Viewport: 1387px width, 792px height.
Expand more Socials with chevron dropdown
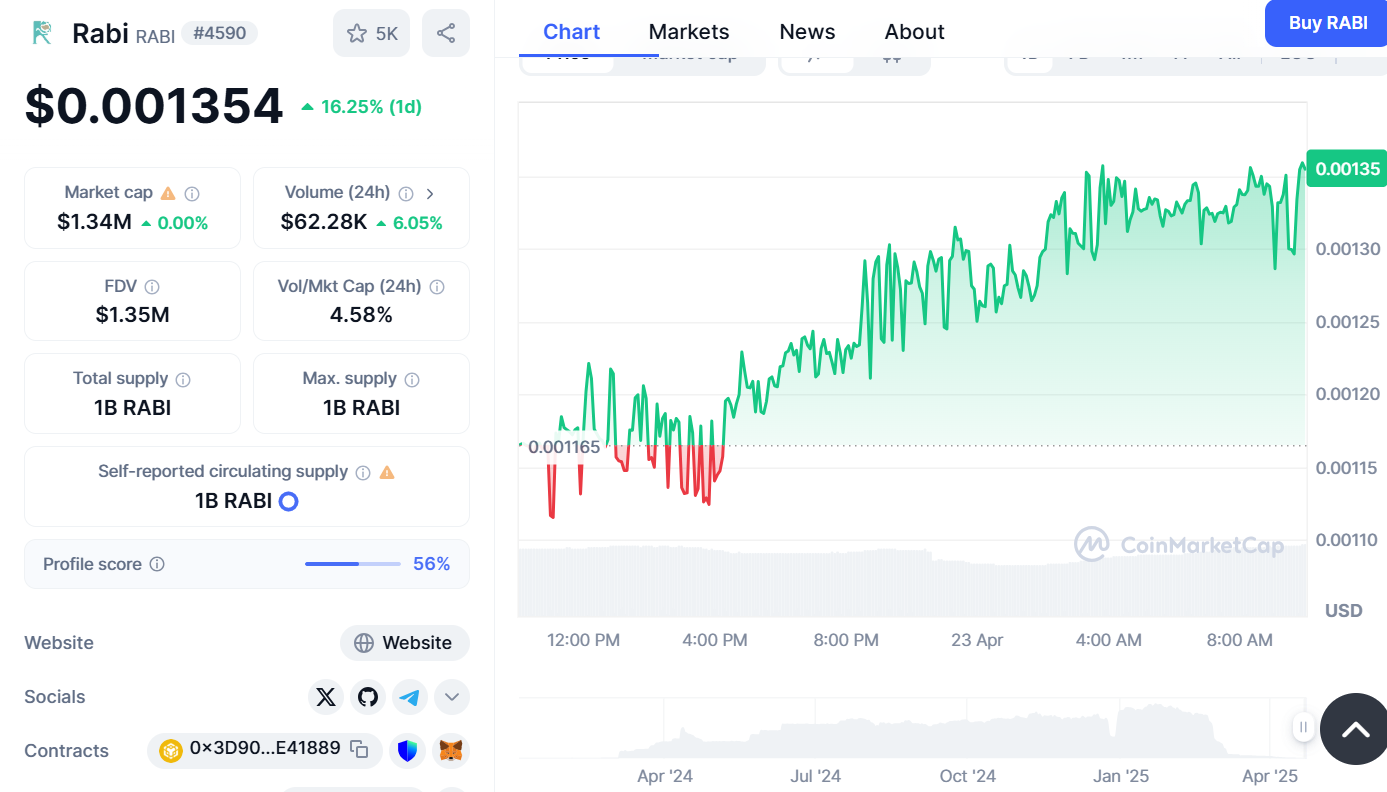pyautogui.click(x=451, y=697)
